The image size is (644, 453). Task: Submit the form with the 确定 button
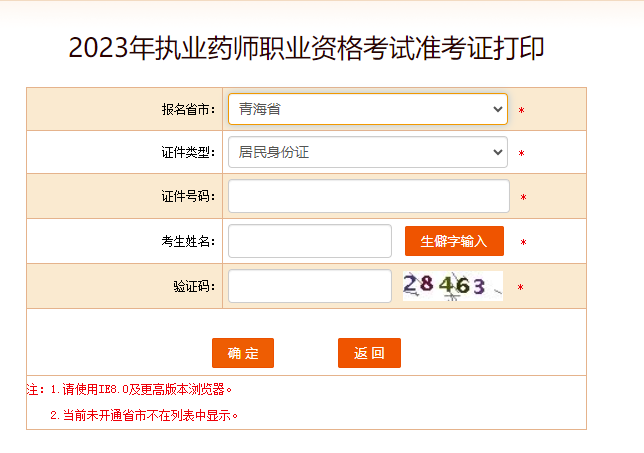[243, 353]
